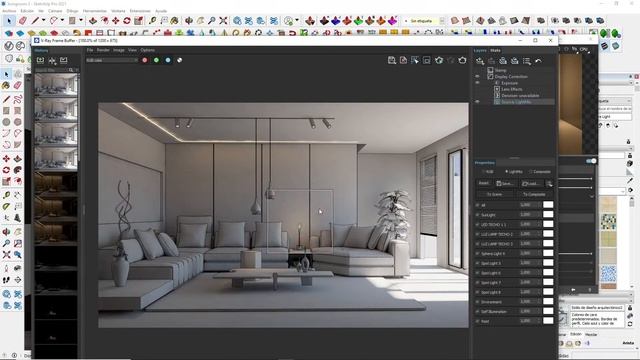640x360 pixels.
Task: Click the save to history icon in History panel
Action: pyautogui.click(x=40, y=60)
